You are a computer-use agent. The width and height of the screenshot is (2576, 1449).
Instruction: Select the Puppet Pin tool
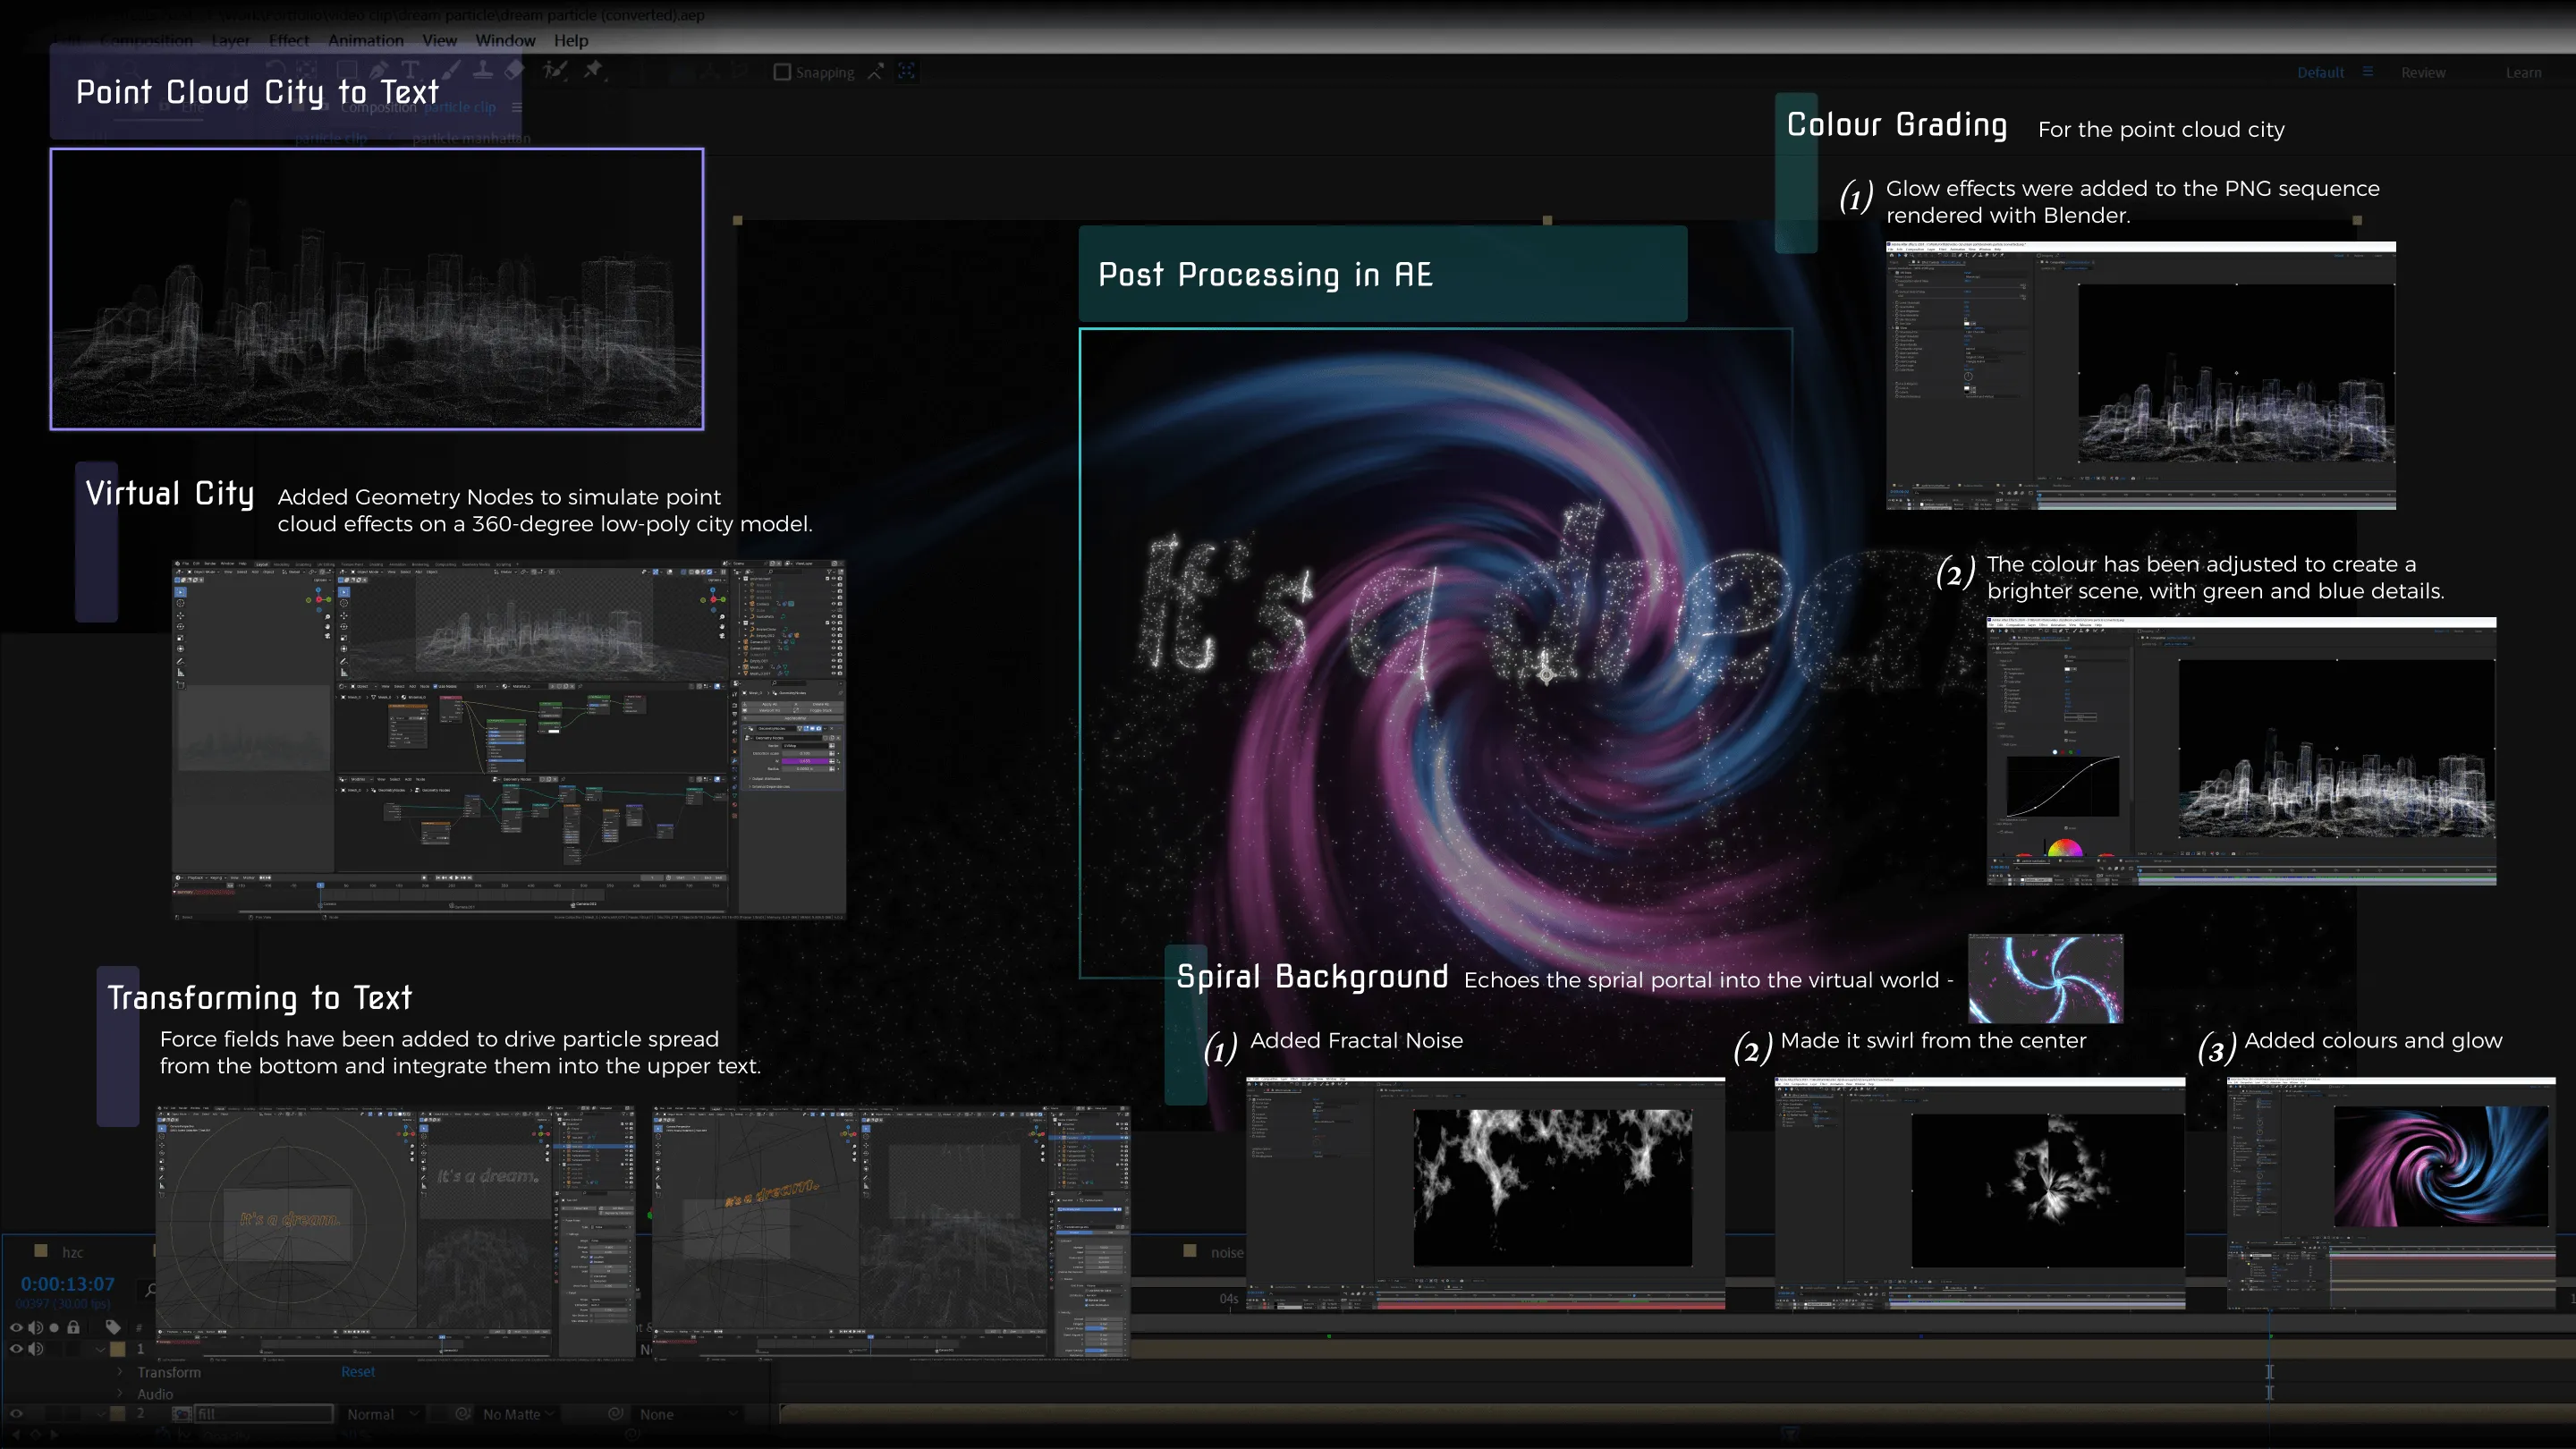[x=594, y=70]
